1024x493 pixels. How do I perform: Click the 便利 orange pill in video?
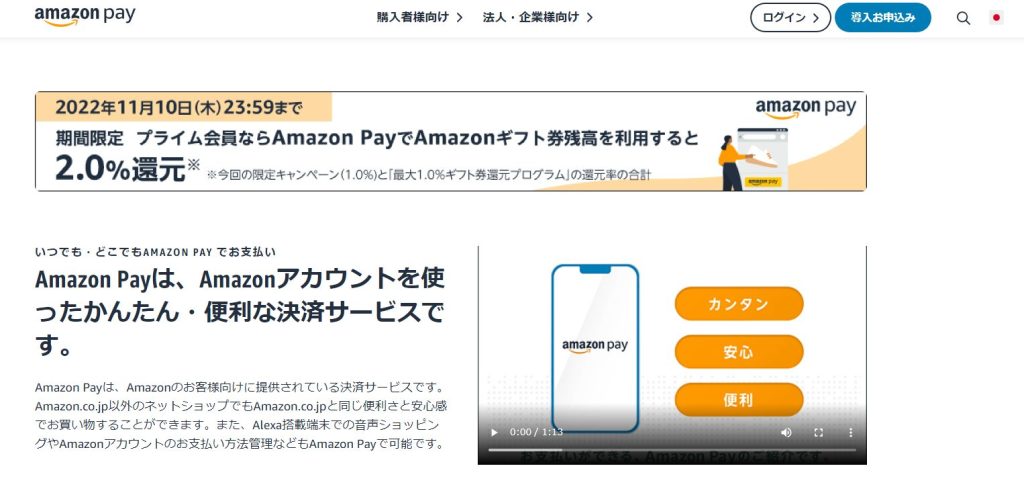[739, 400]
